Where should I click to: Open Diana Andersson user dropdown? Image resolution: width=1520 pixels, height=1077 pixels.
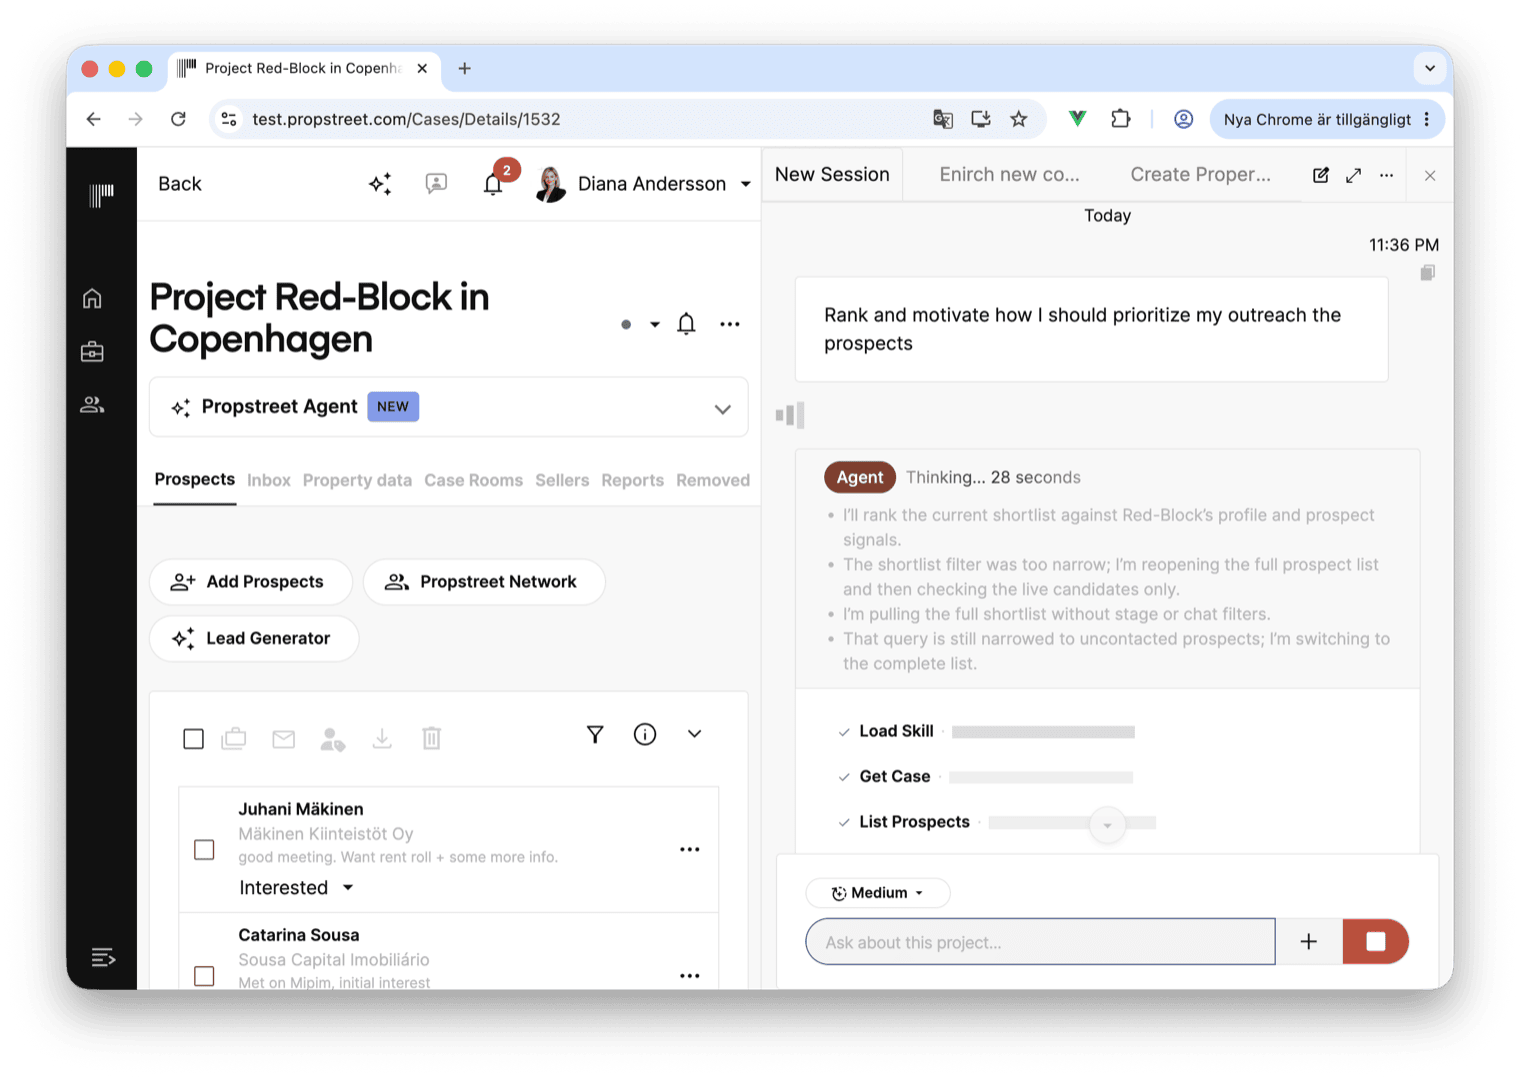click(x=643, y=183)
